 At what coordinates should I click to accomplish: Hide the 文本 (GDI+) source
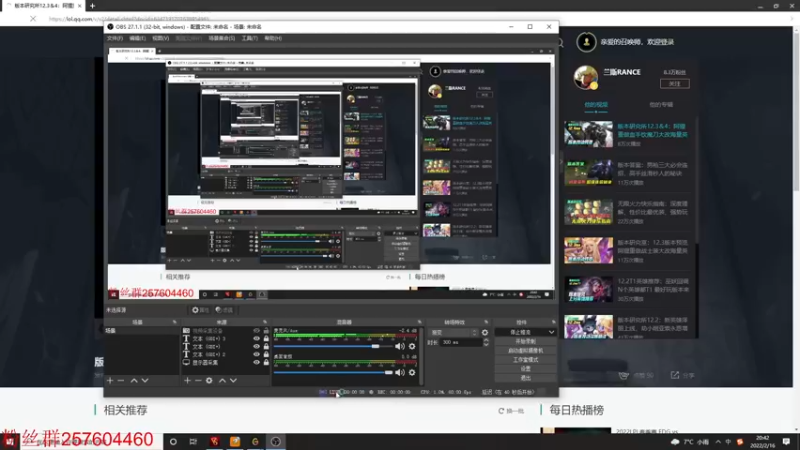pyautogui.click(x=257, y=346)
